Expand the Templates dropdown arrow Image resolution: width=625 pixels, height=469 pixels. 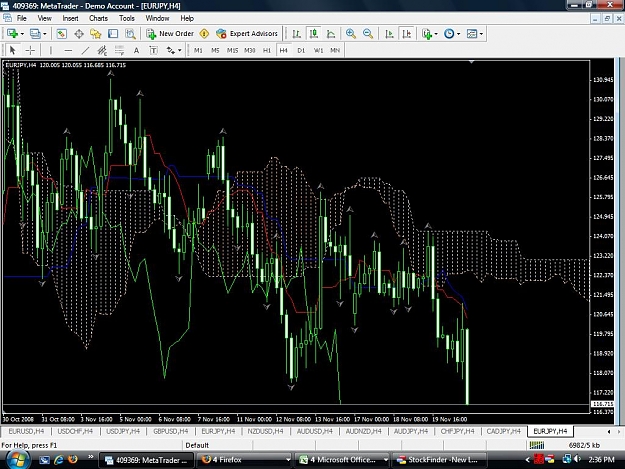click(x=481, y=34)
